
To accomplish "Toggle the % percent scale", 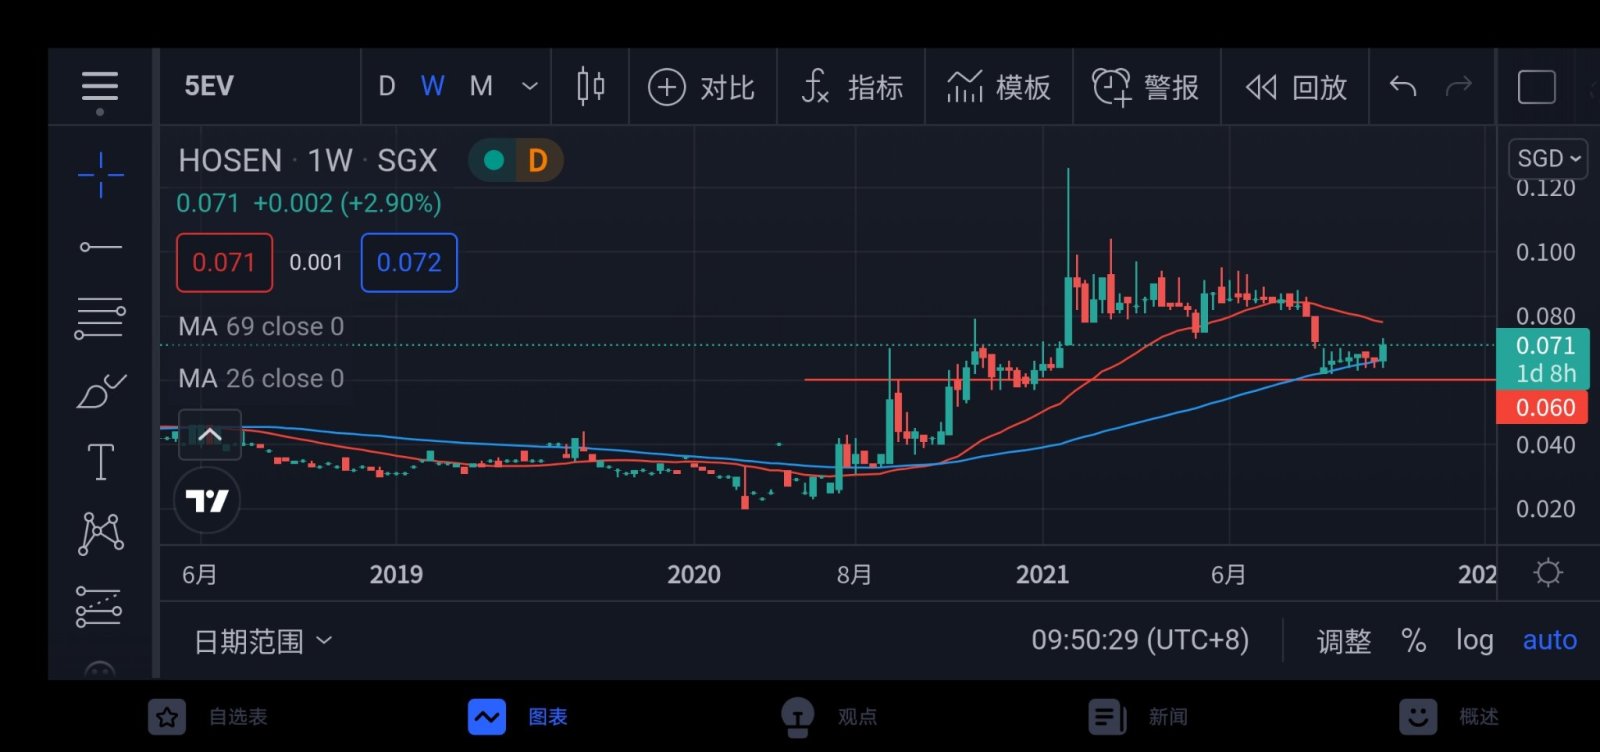I will click(x=1414, y=641).
